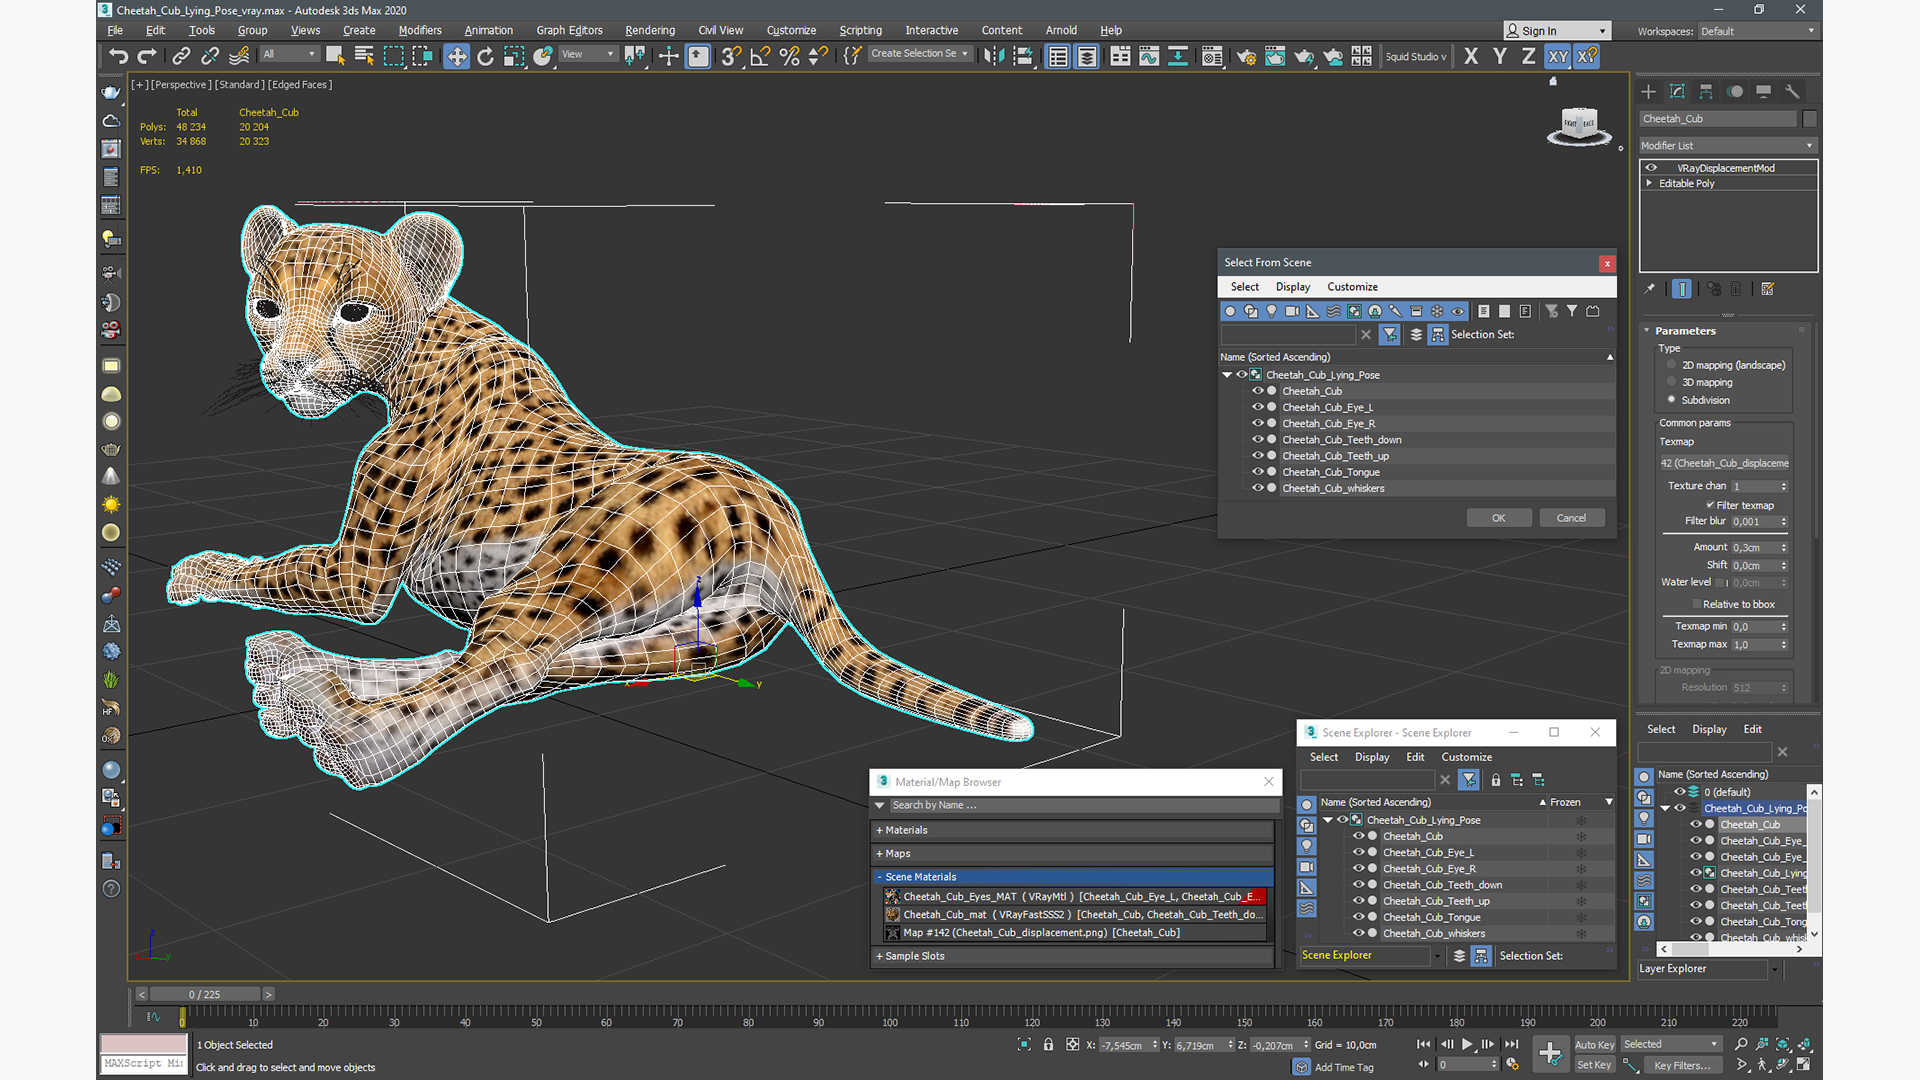Click the Redo arrow icon

point(147,56)
